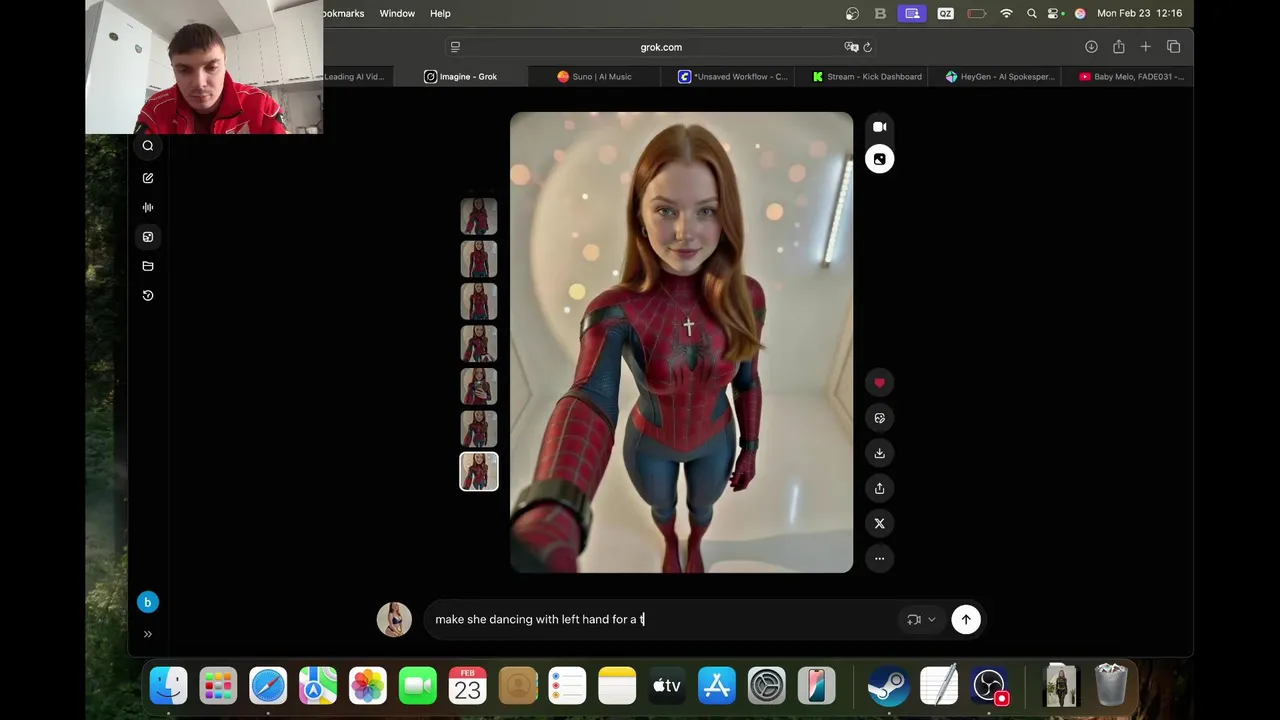Open the generation mode dropdown in the prompt bar
This screenshot has height=720, width=1280.
(x=921, y=620)
